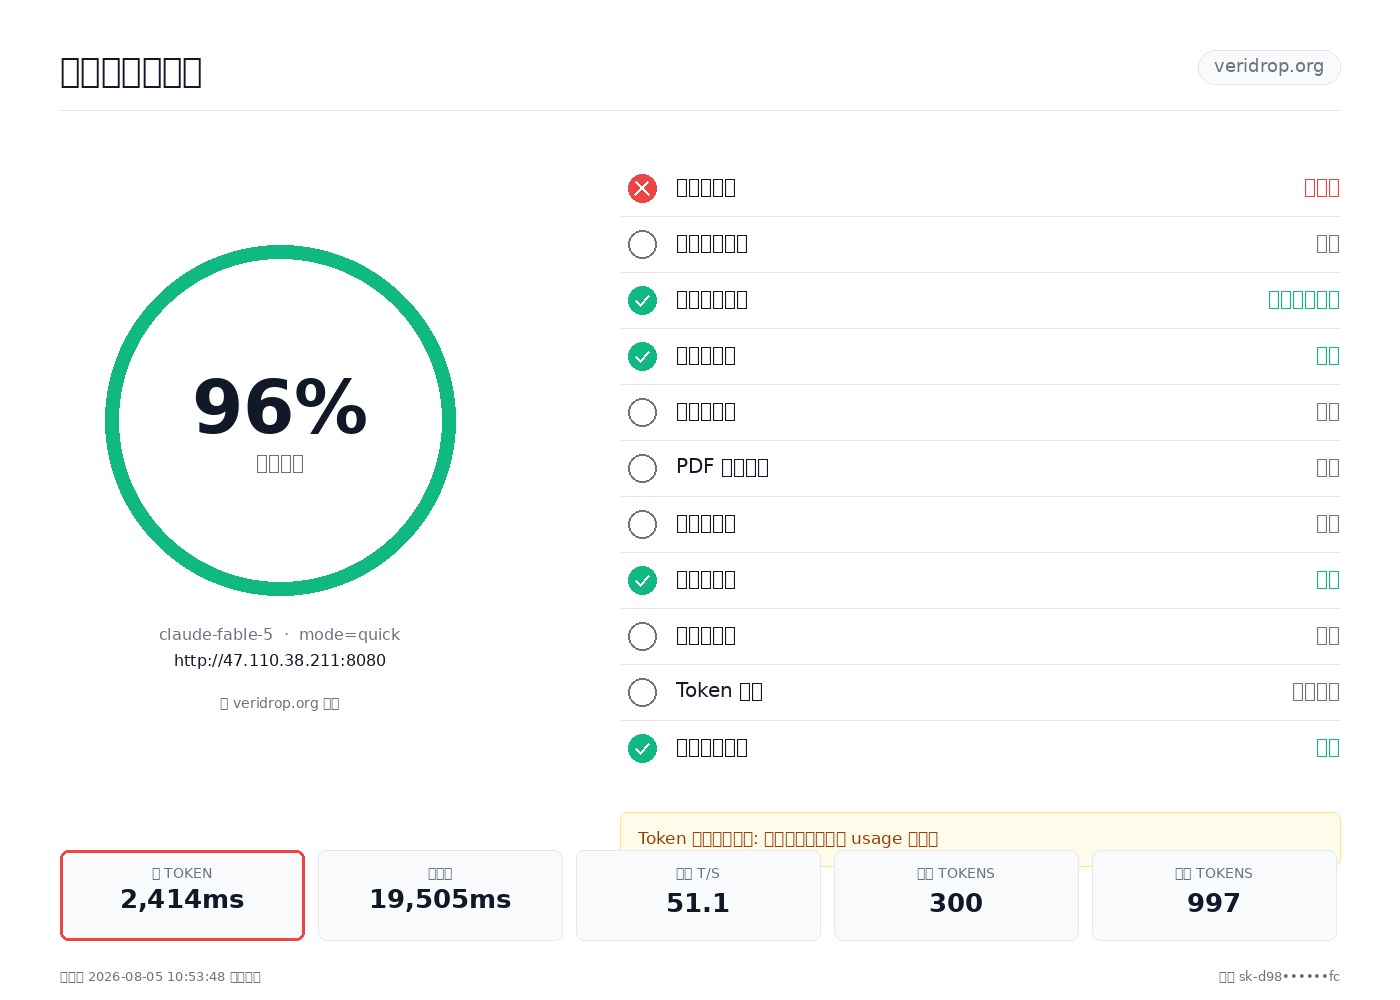Click the TOKENS card showing 300
Viewport: 1400px width, 1000px height.
956,895
